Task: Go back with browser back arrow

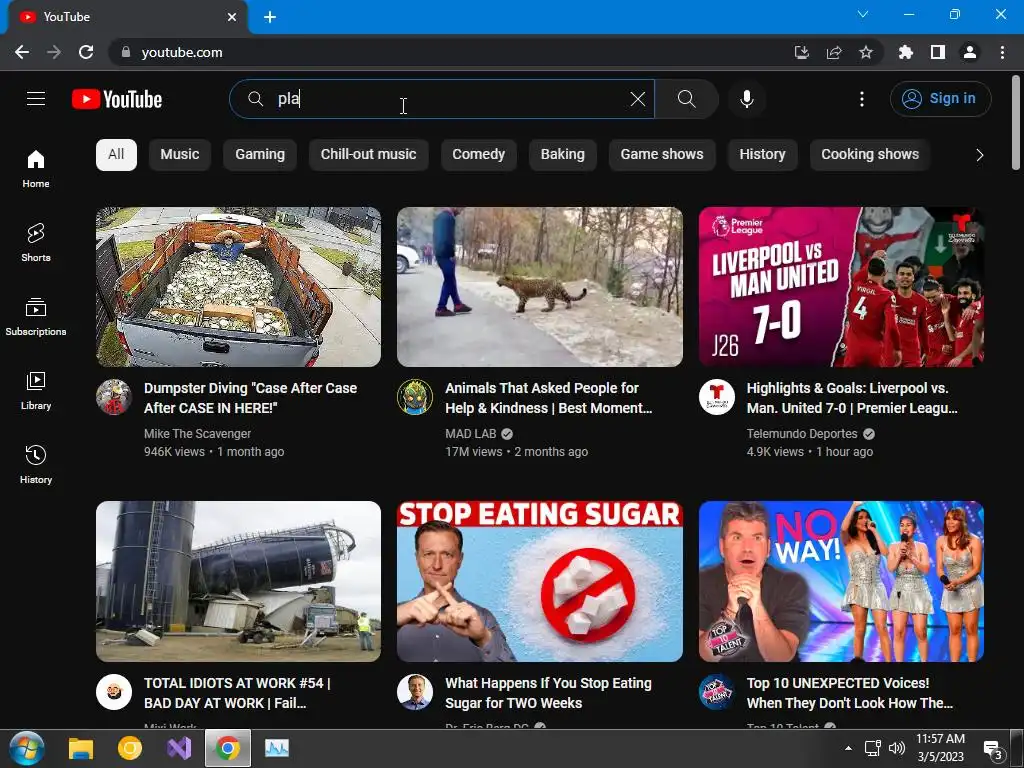Action: click(22, 52)
